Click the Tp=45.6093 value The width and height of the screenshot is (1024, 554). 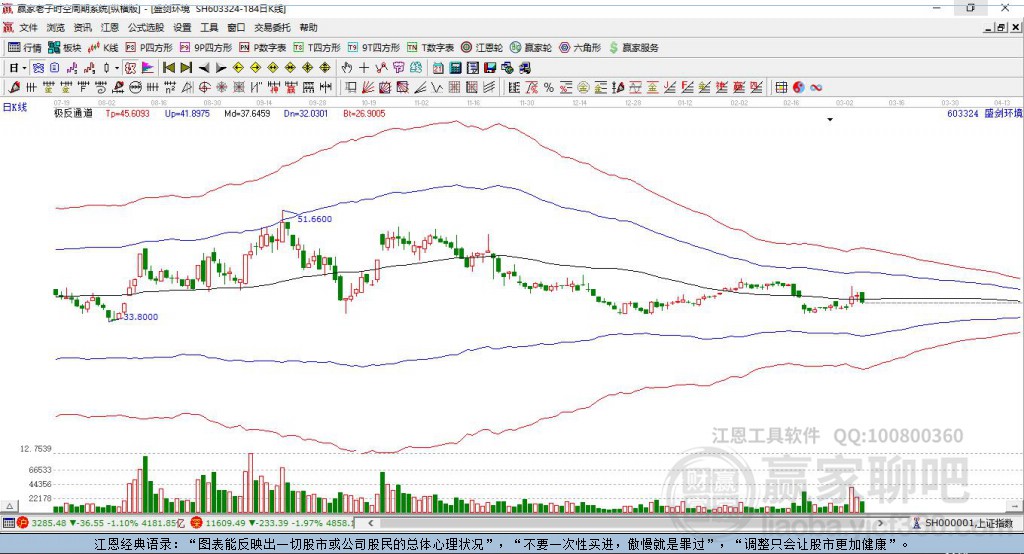click(x=127, y=113)
